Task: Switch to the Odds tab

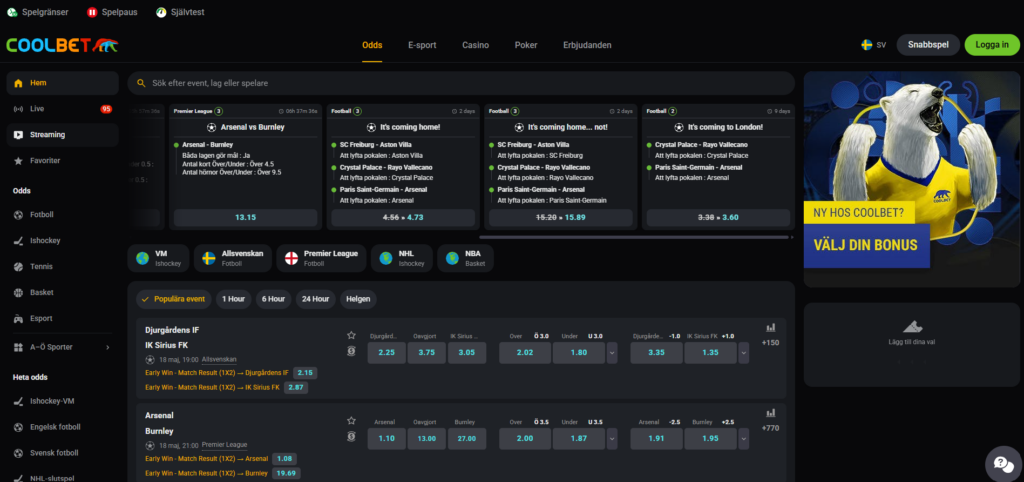Action: click(x=372, y=45)
